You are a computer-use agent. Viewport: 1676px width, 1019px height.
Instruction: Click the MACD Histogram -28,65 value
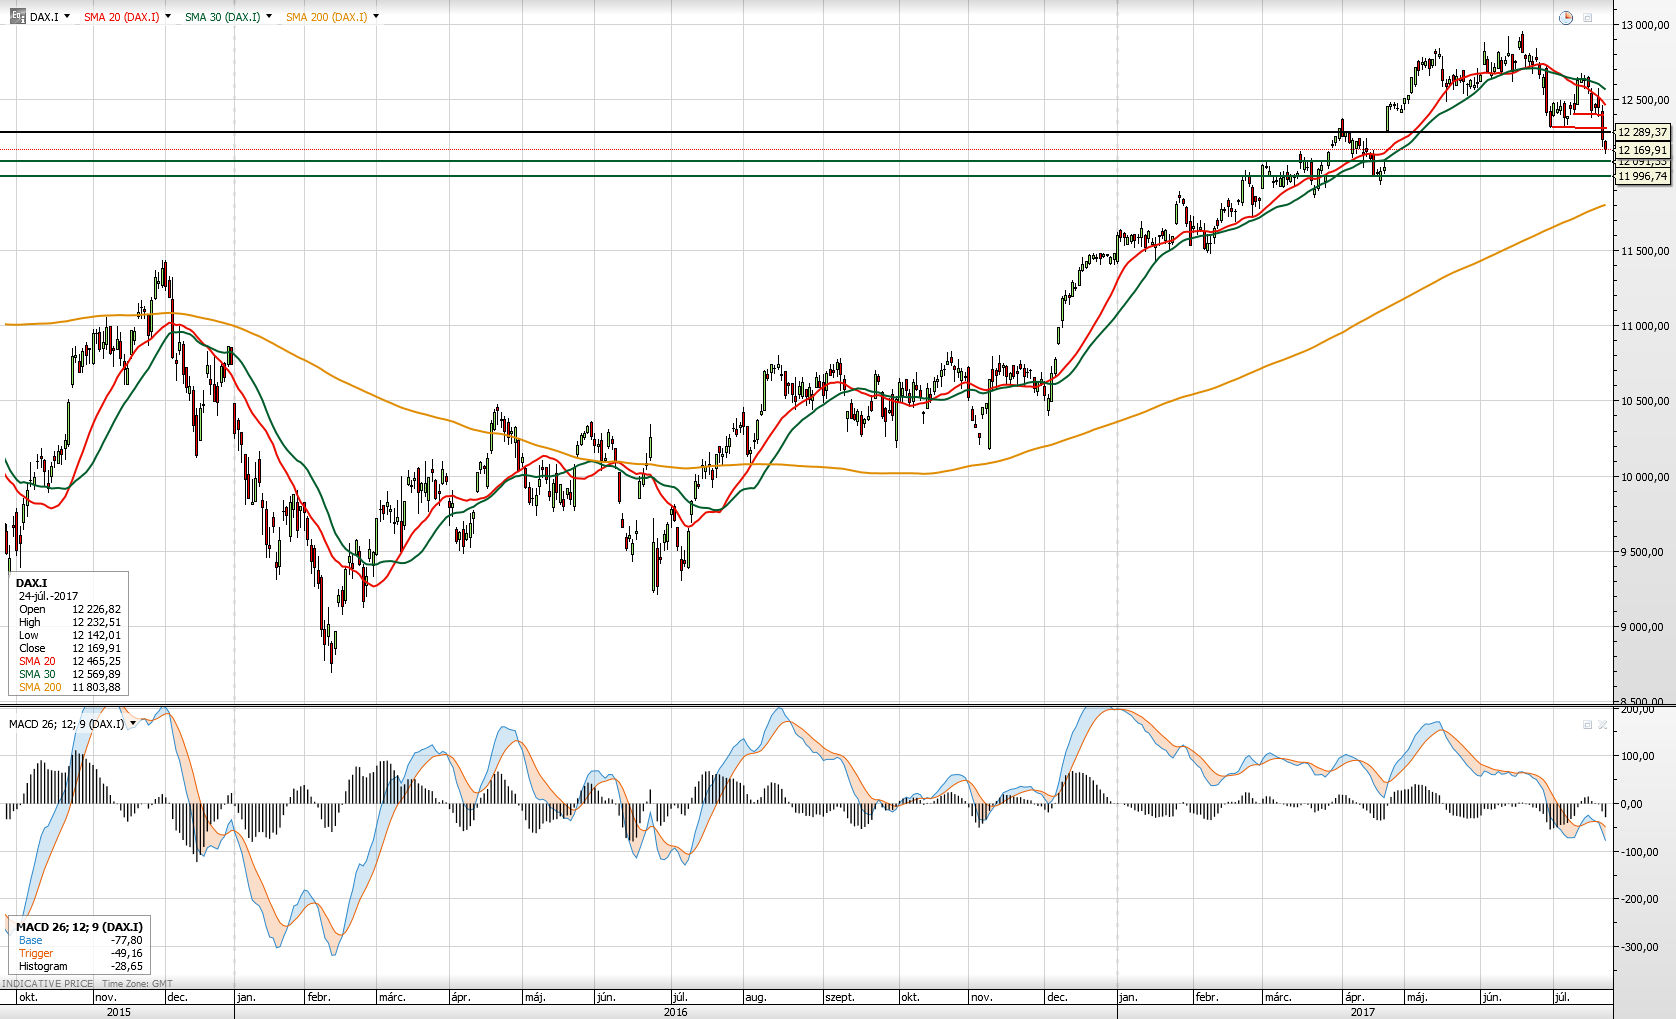tap(126, 966)
